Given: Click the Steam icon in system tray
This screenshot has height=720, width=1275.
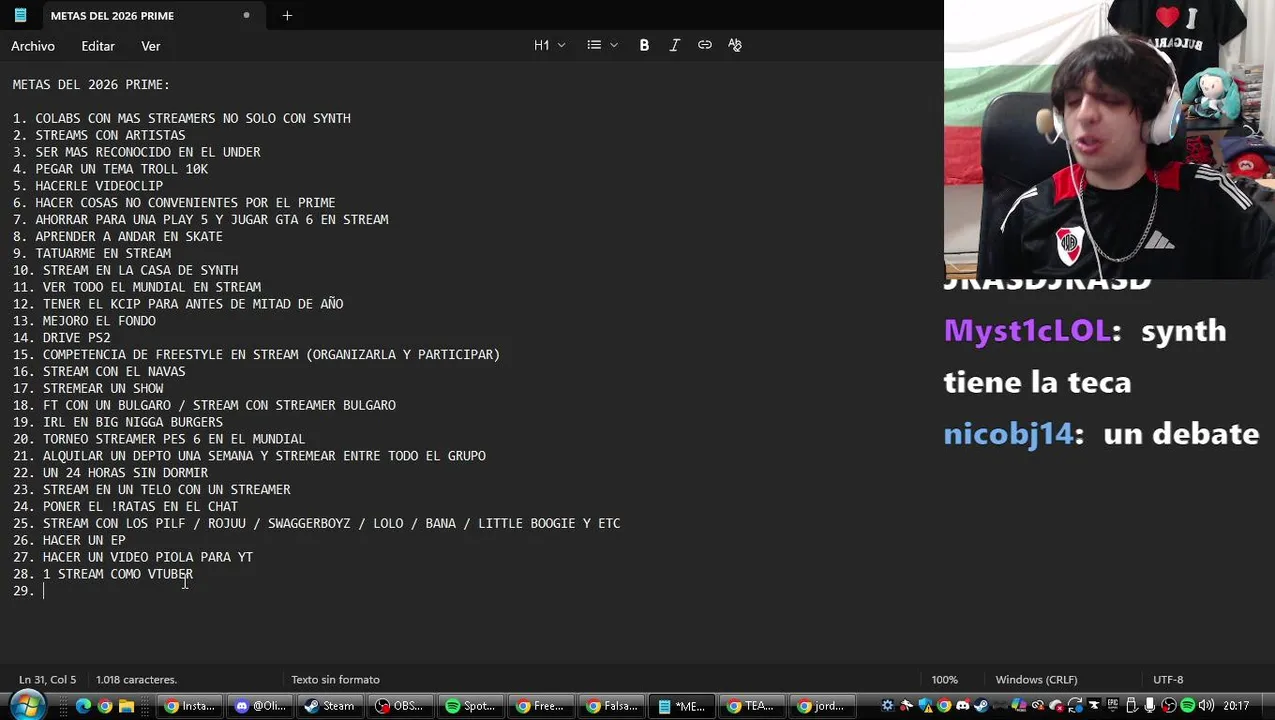Looking at the screenshot, I should coord(981,705).
